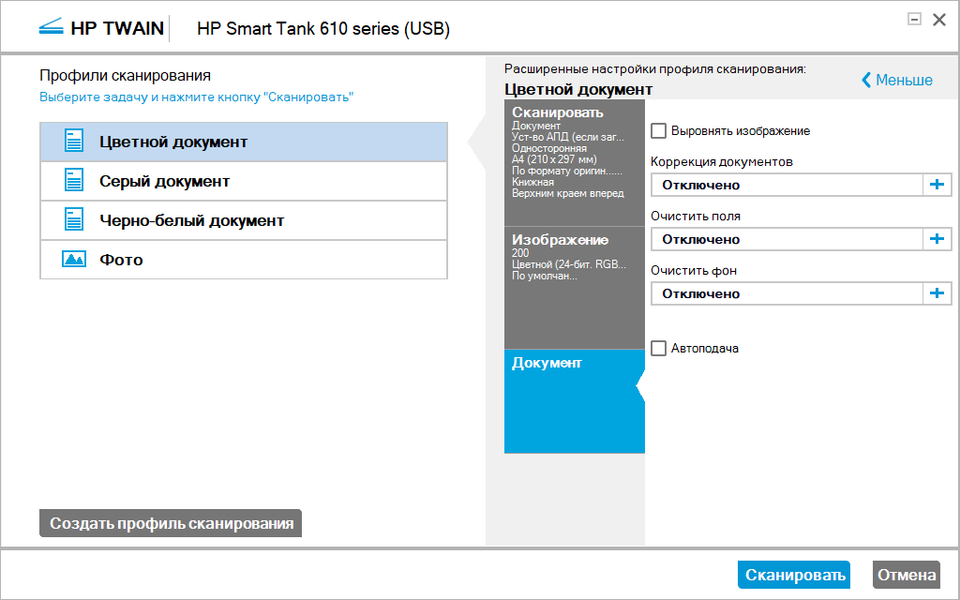
Task: Click the Серый документ profile document icon
Action: click(x=74, y=181)
